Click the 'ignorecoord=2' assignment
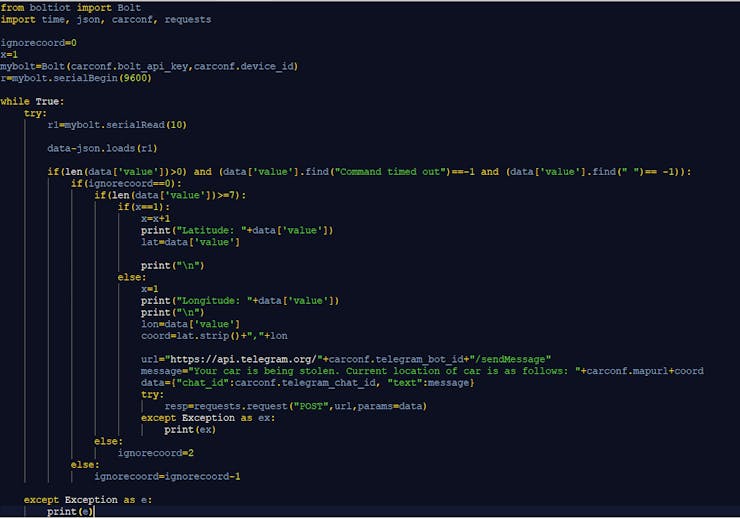The width and height of the screenshot is (740, 518). [155, 453]
